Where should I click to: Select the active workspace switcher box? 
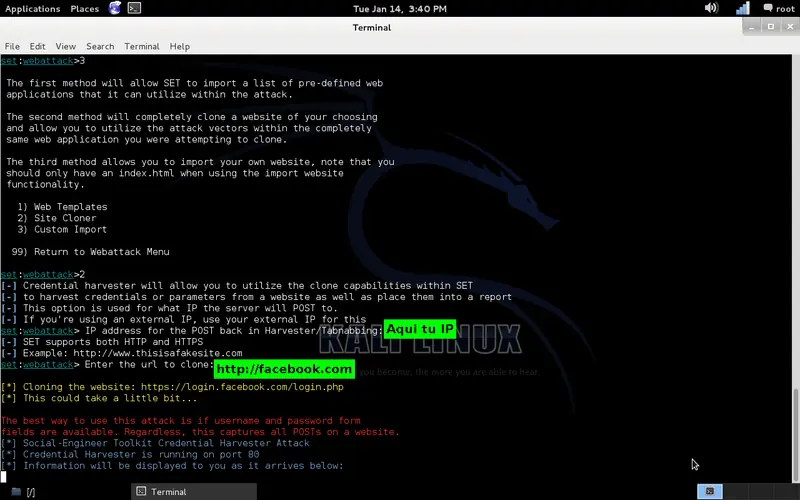[x=710, y=491]
